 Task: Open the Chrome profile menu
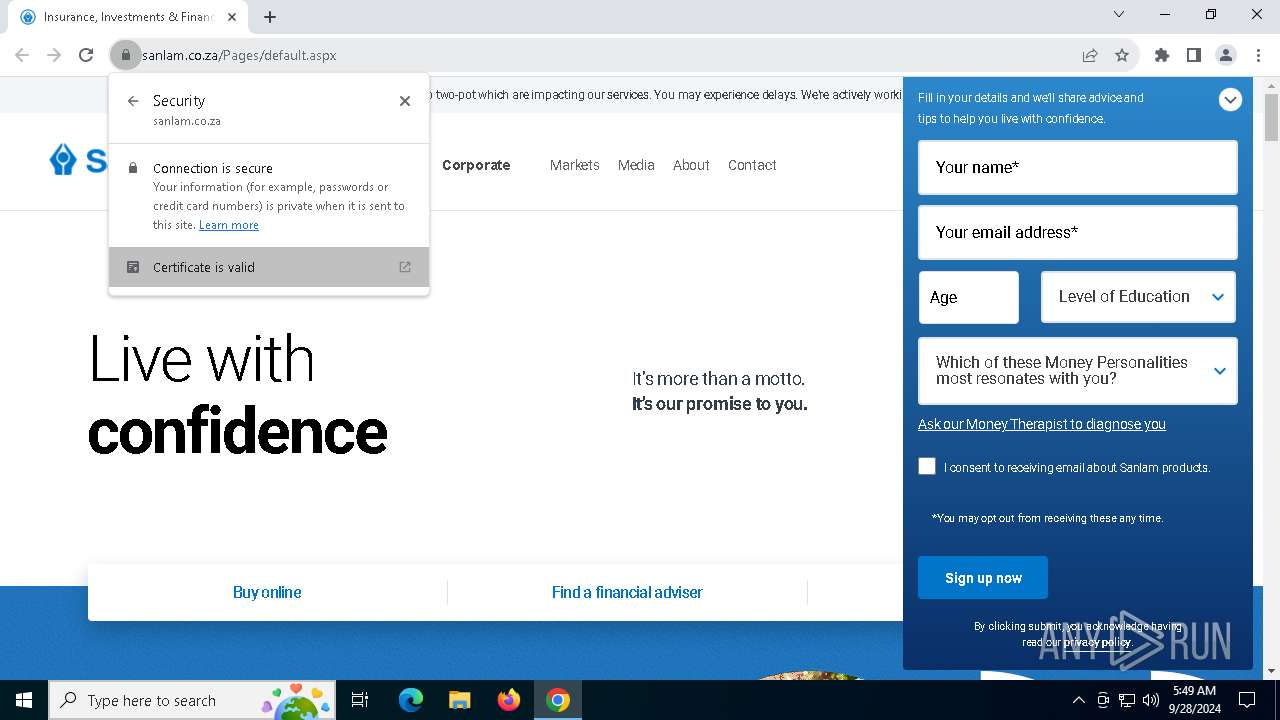(1226, 55)
